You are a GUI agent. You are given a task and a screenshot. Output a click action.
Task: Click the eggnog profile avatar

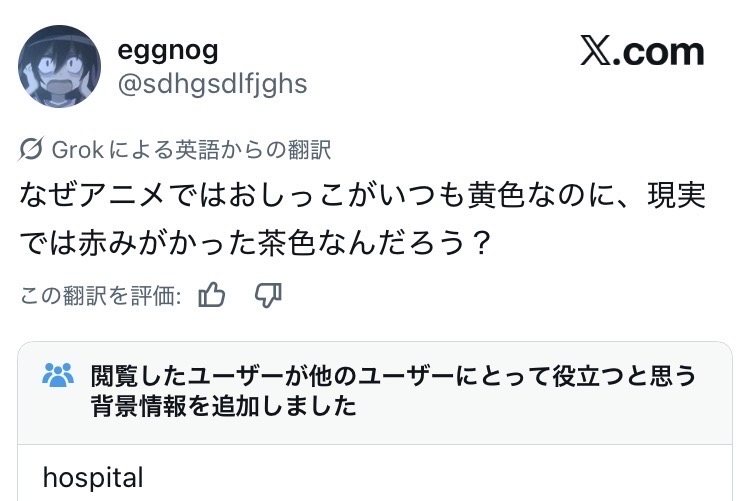(x=60, y=67)
